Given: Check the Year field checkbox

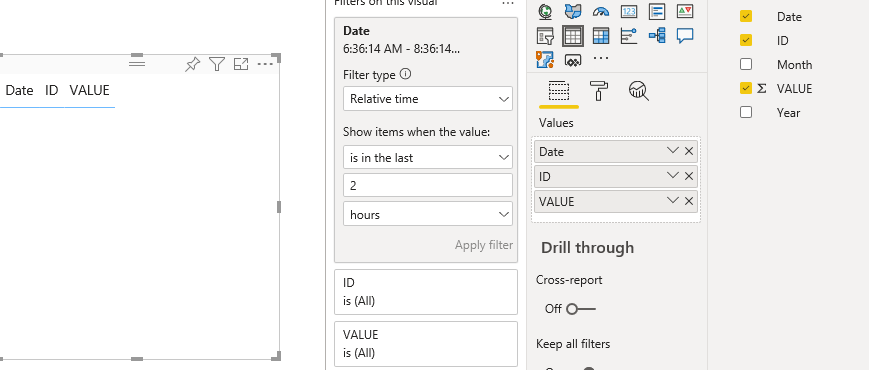Looking at the screenshot, I should (746, 112).
